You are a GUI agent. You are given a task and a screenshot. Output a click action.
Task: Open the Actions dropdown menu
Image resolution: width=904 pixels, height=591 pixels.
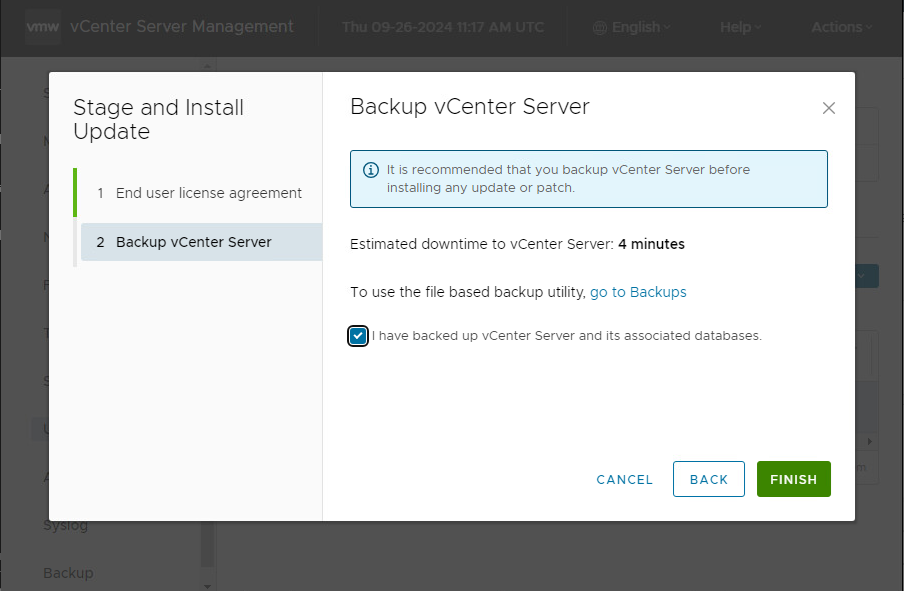pos(842,27)
